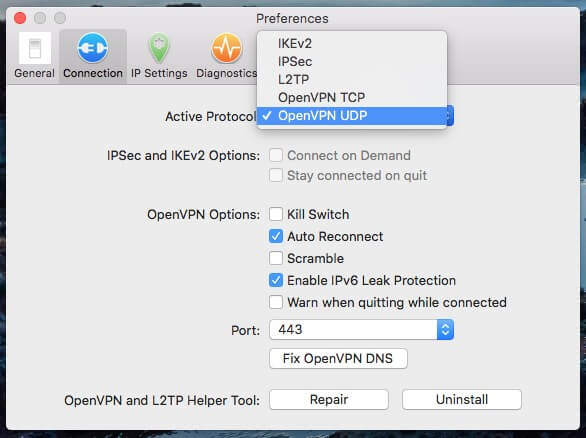Click the red close window button

(x=20, y=18)
